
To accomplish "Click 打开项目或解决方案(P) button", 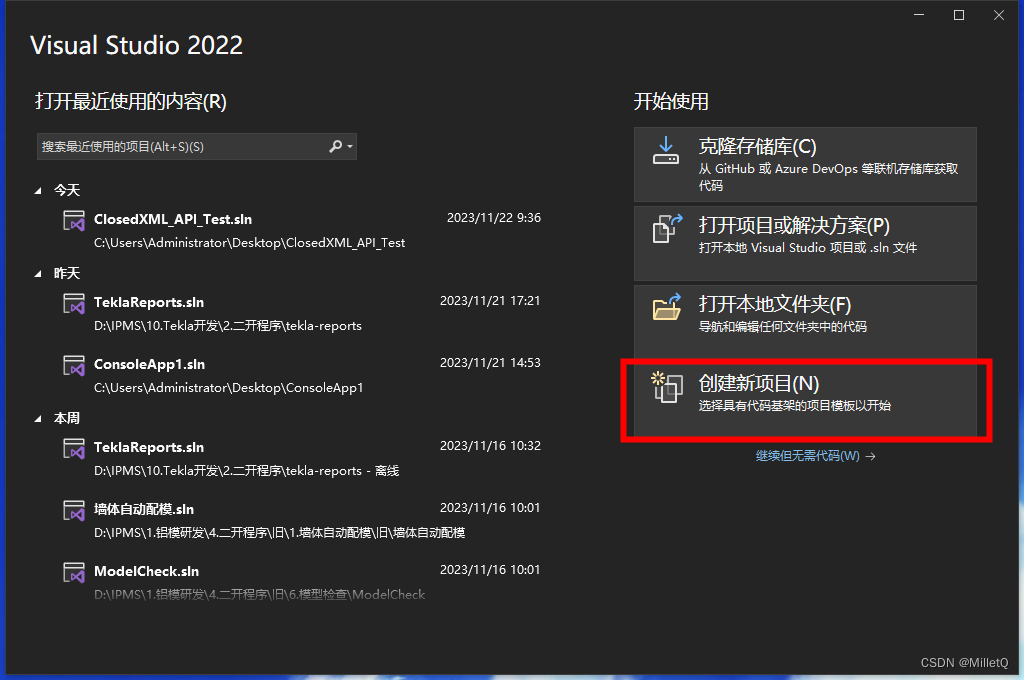I will click(x=805, y=244).
